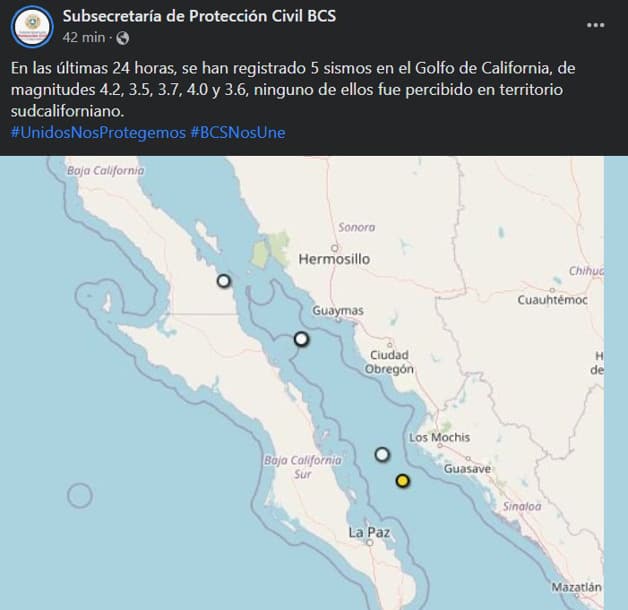
Task: Select the earthquake marker southwest of Guaymas
Action: pos(301,339)
